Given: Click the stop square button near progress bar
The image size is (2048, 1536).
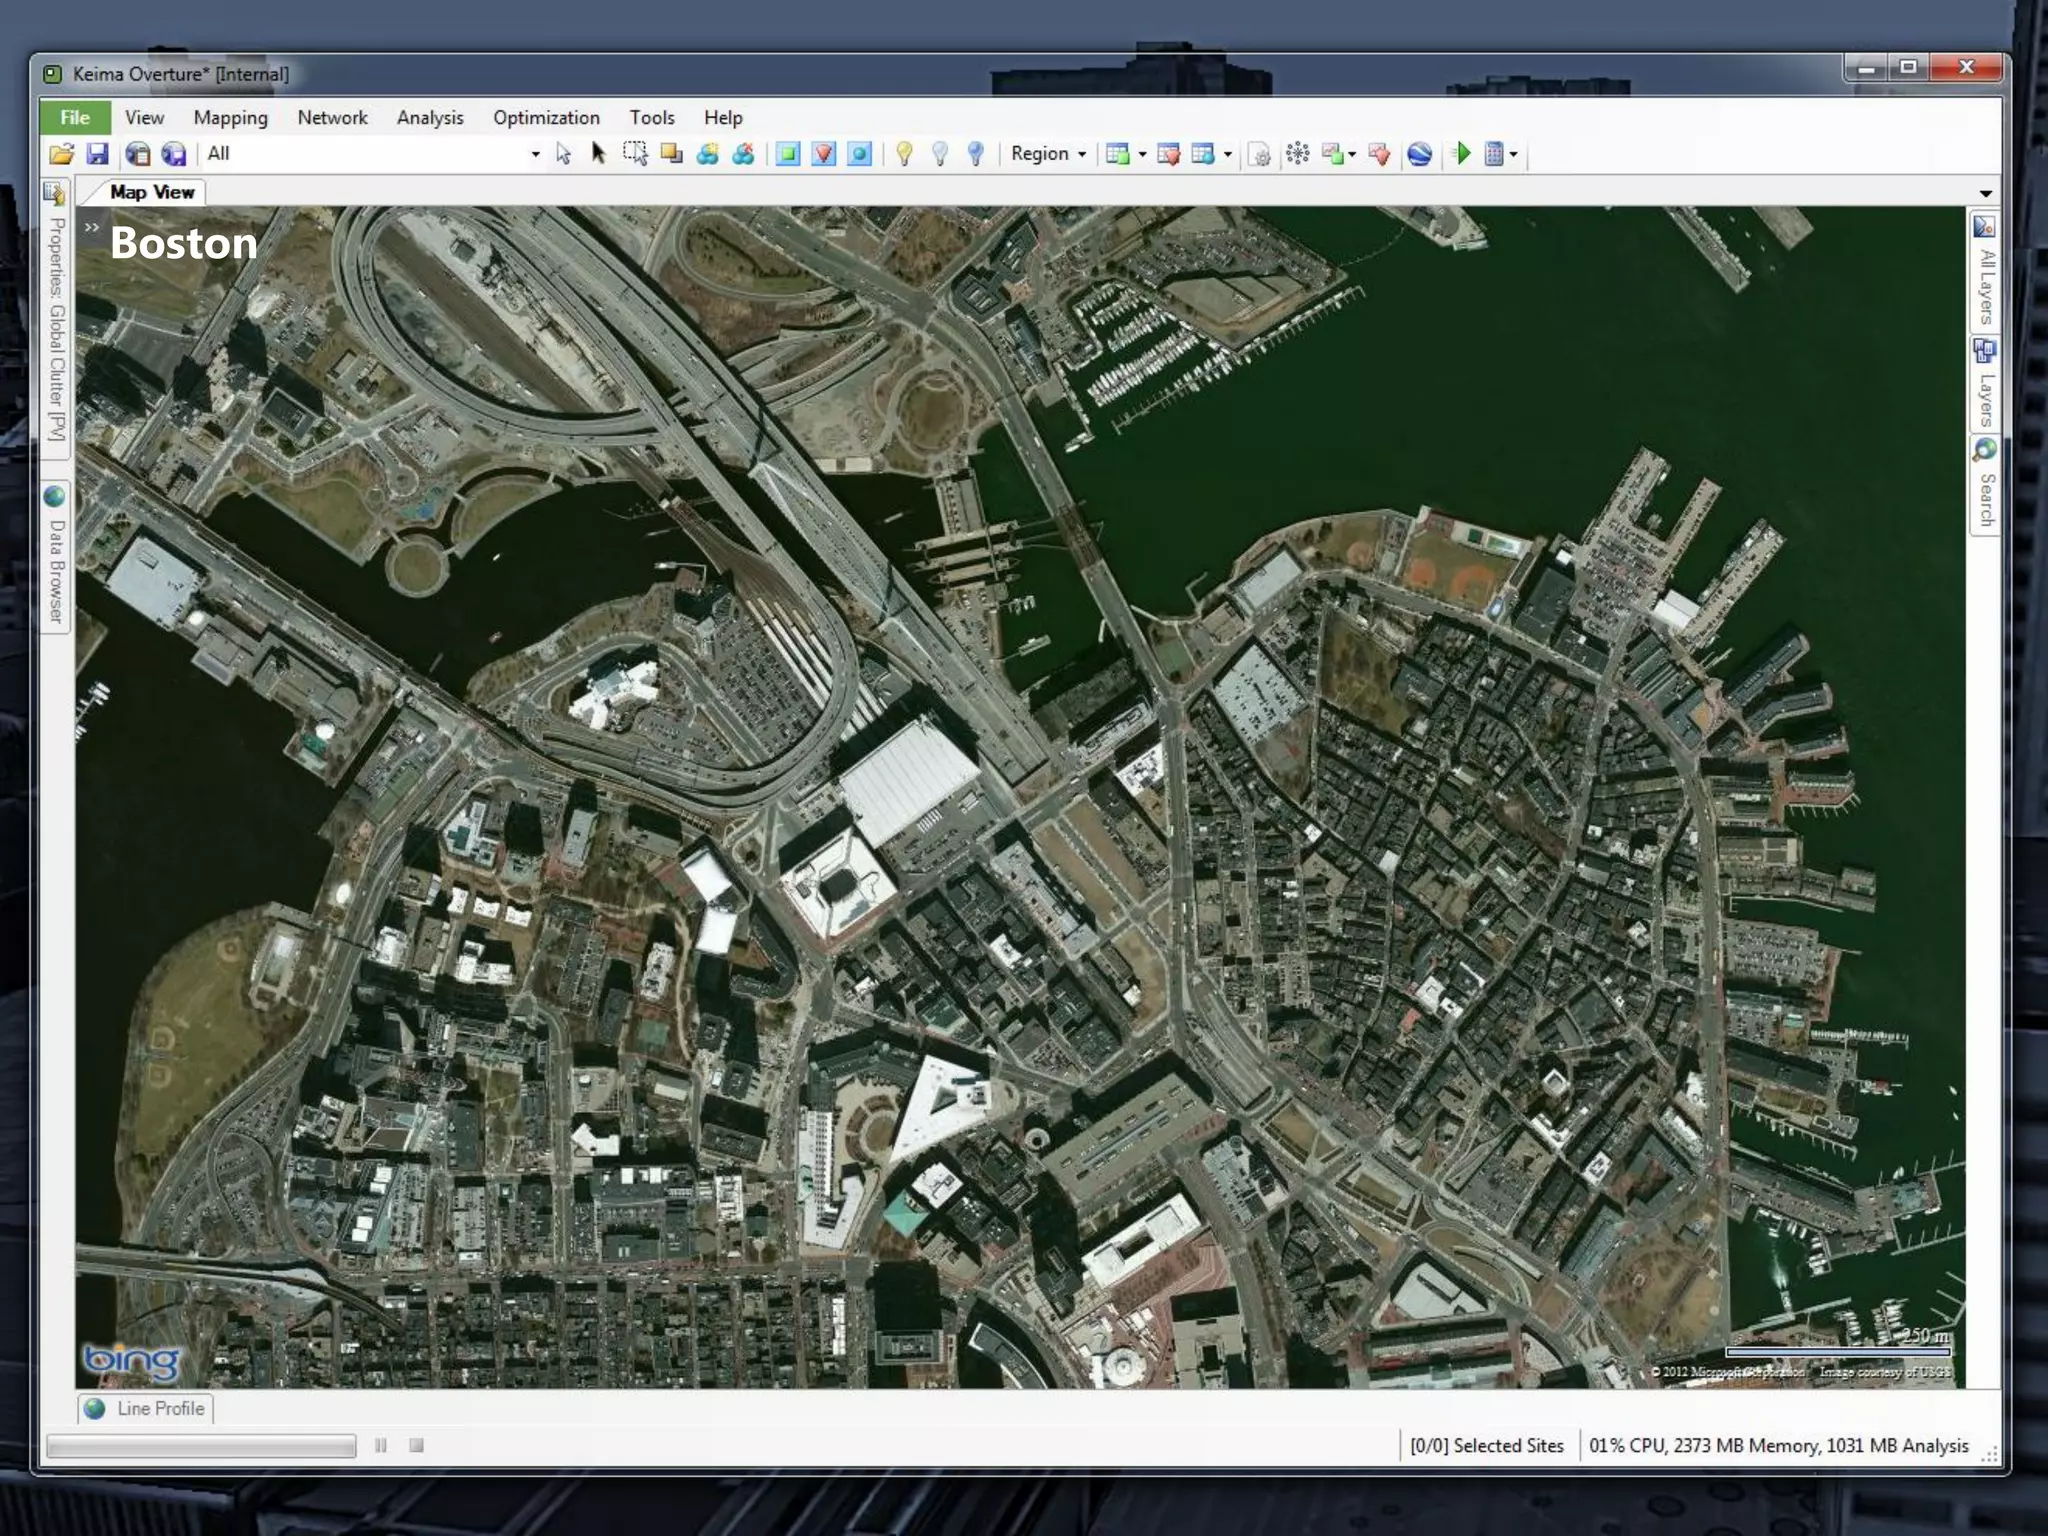Looking at the screenshot, I should [416, 1445].
